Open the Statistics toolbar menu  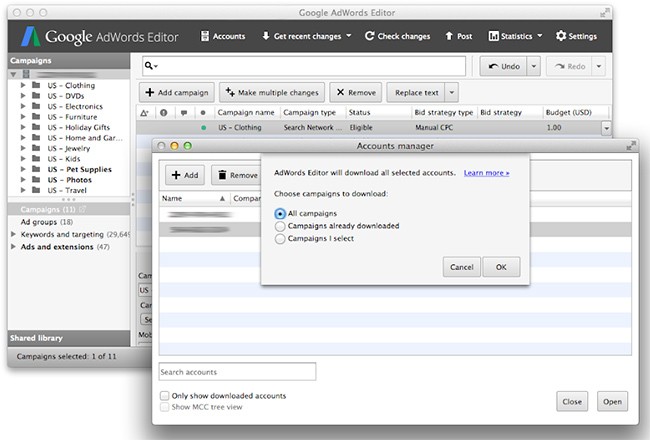515,36
